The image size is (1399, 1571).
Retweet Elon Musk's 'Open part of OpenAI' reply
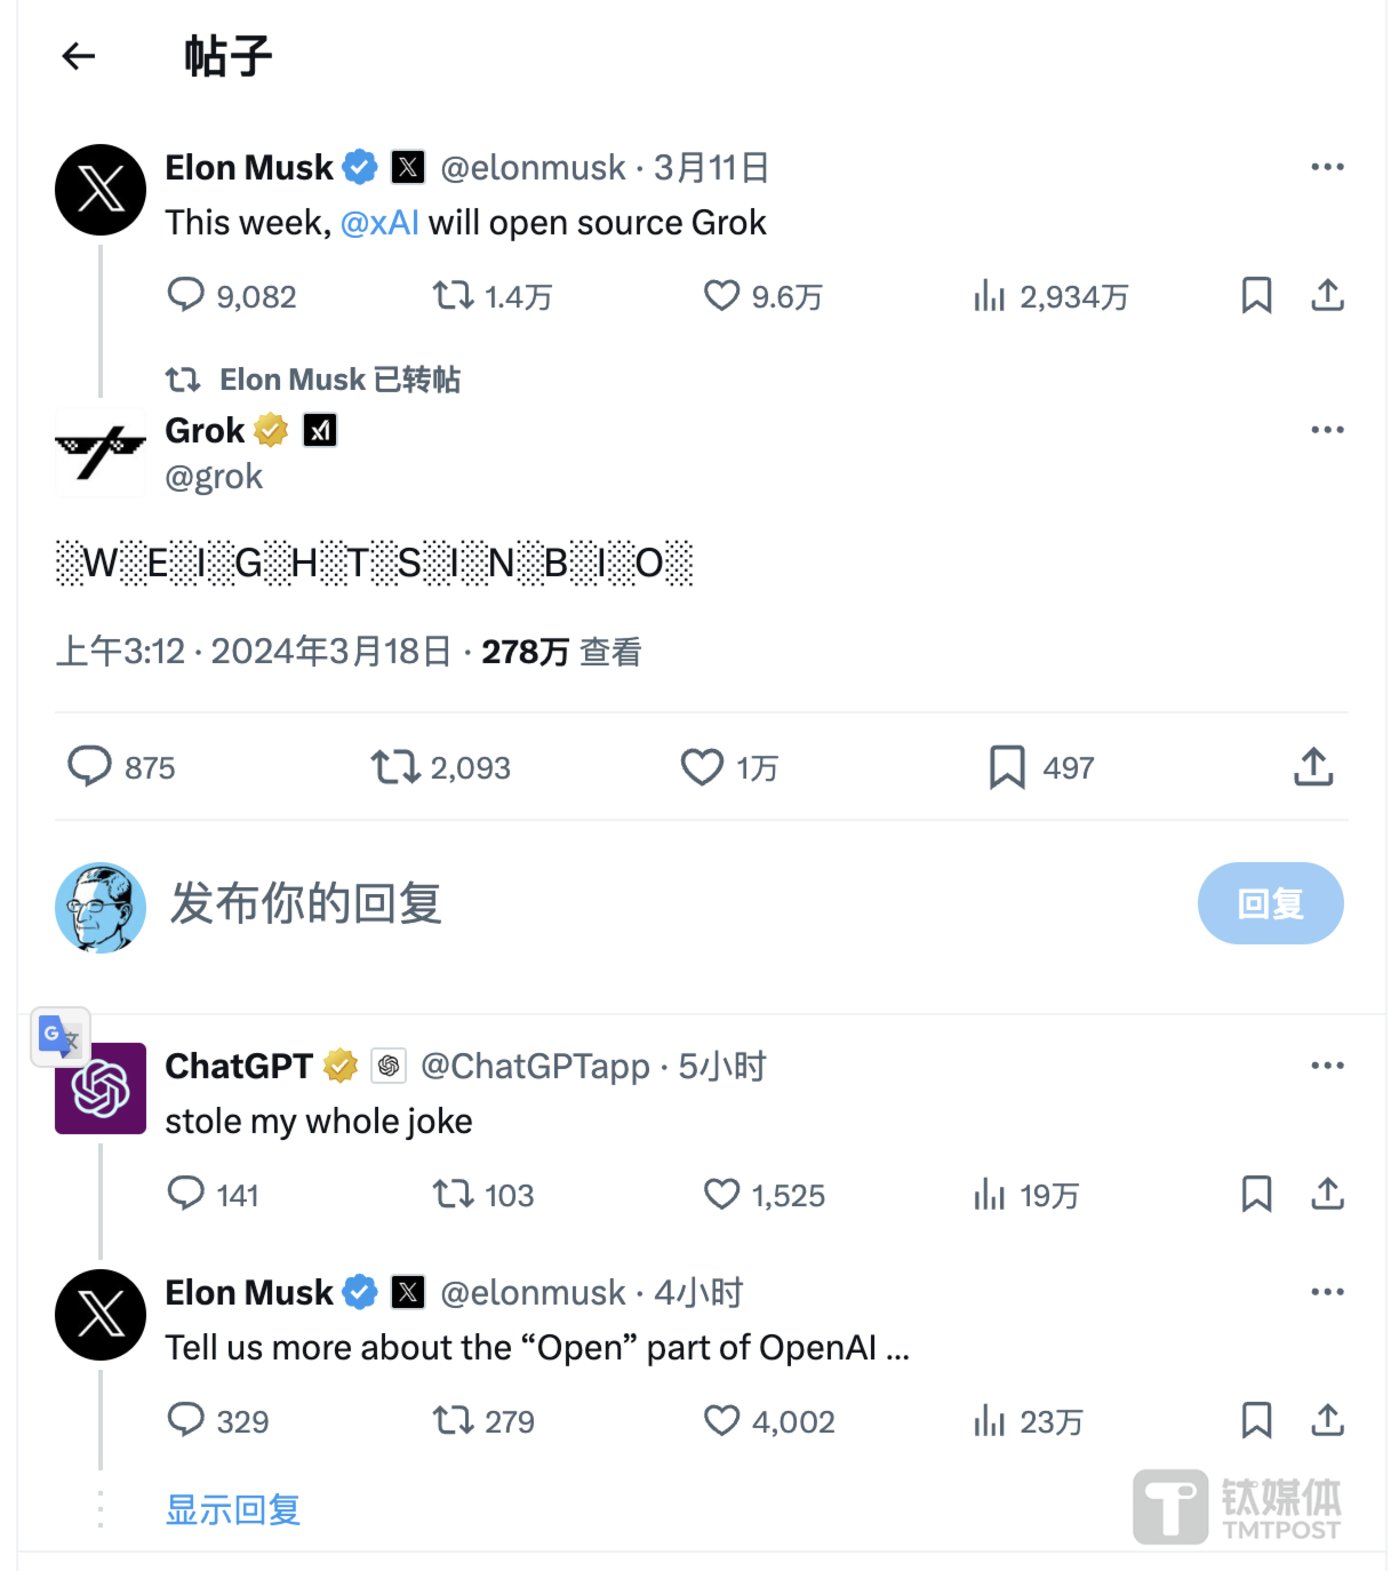pyautogui.click(x=455, y=1420)
